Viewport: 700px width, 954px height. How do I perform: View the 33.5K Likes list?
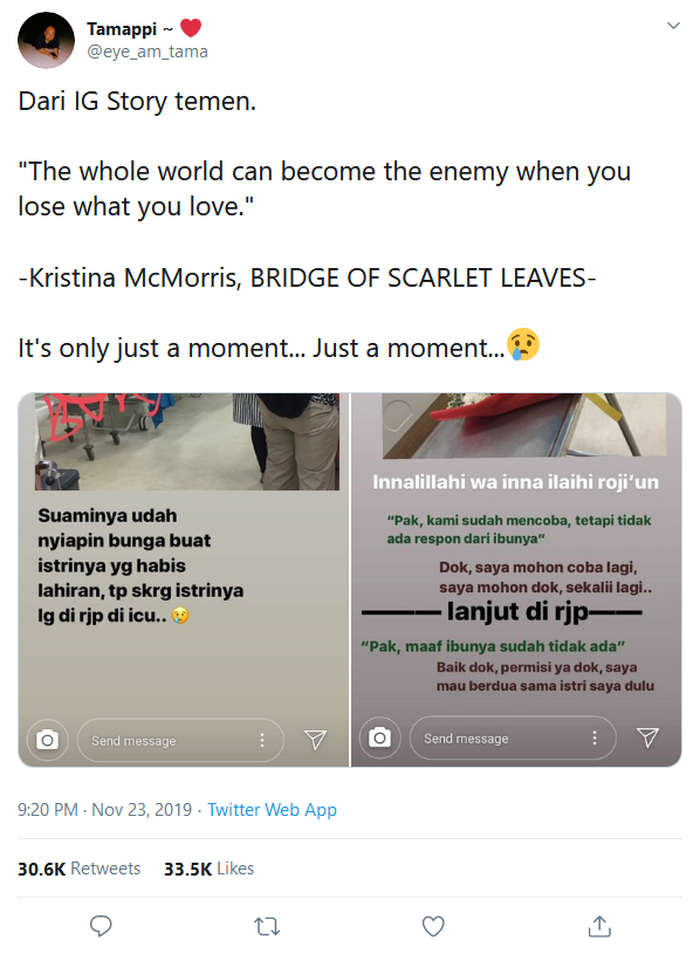pyautogui.click(x=209, y=868)
